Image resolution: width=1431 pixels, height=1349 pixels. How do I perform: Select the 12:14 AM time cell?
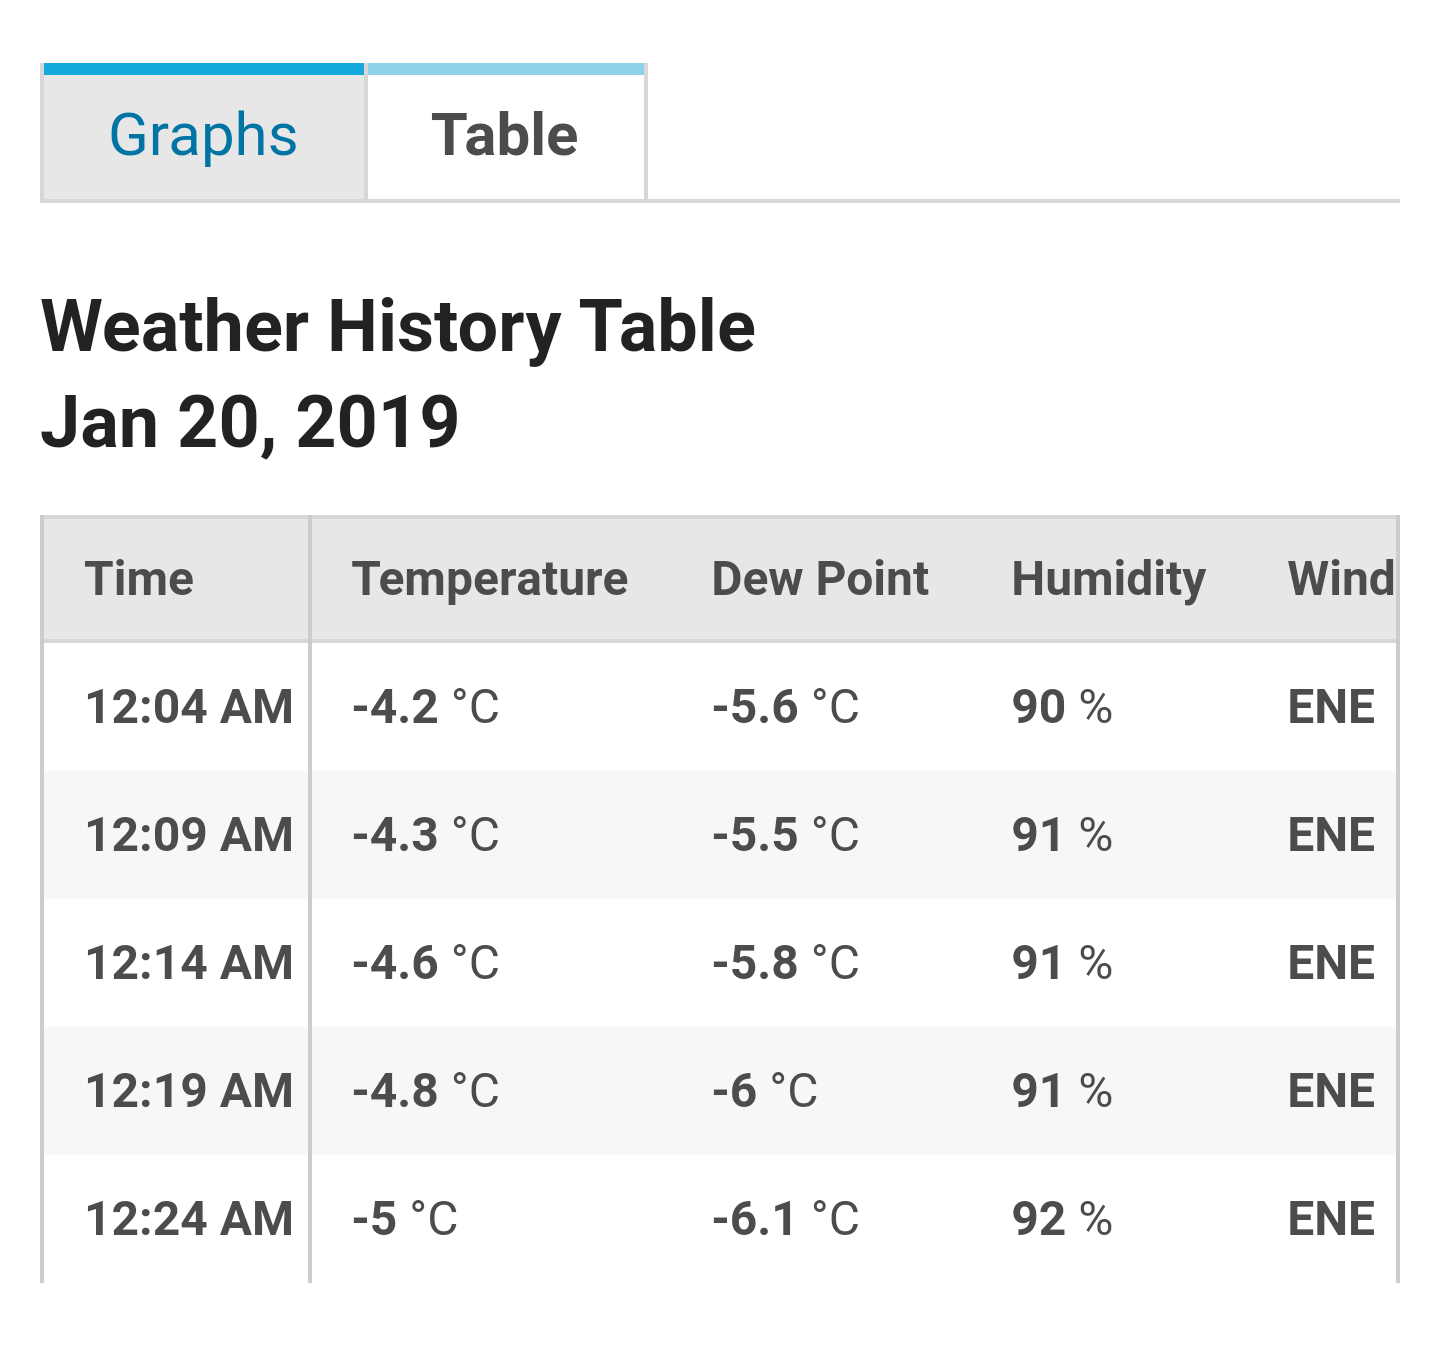click(x=189, y=963)
